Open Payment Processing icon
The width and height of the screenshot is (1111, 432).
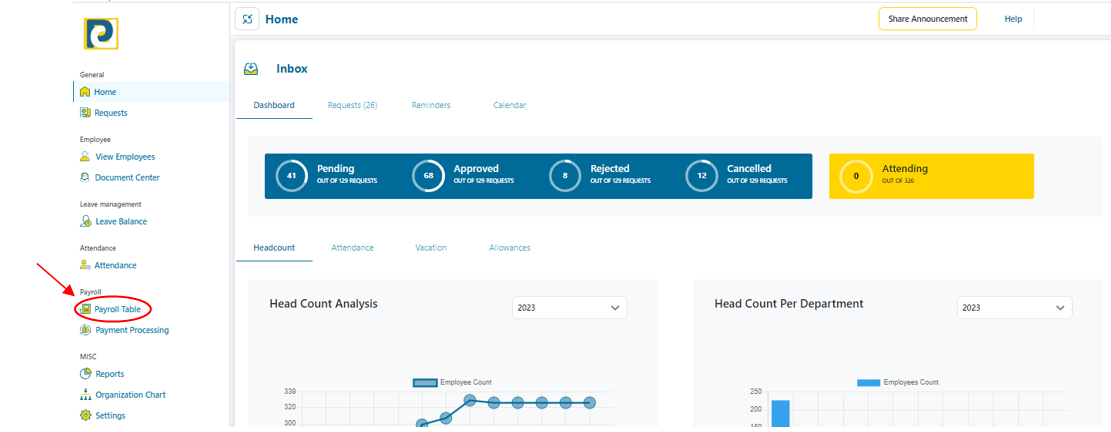pyautogui.click(x=85, y=330)
